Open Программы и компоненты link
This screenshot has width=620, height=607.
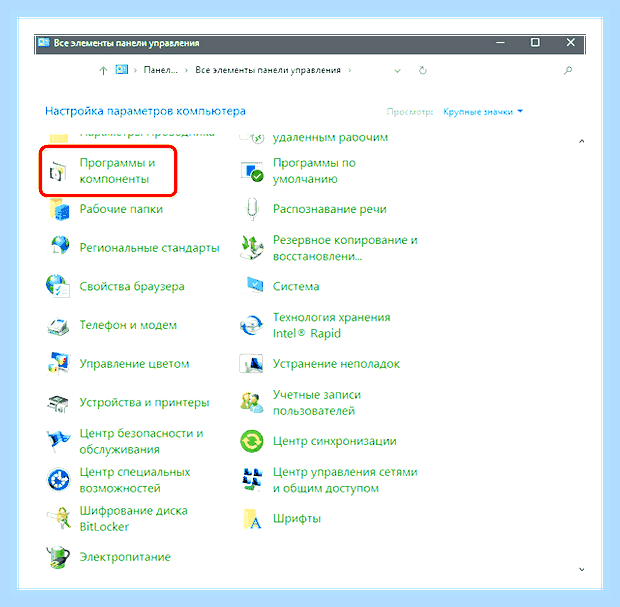[117, 171]
